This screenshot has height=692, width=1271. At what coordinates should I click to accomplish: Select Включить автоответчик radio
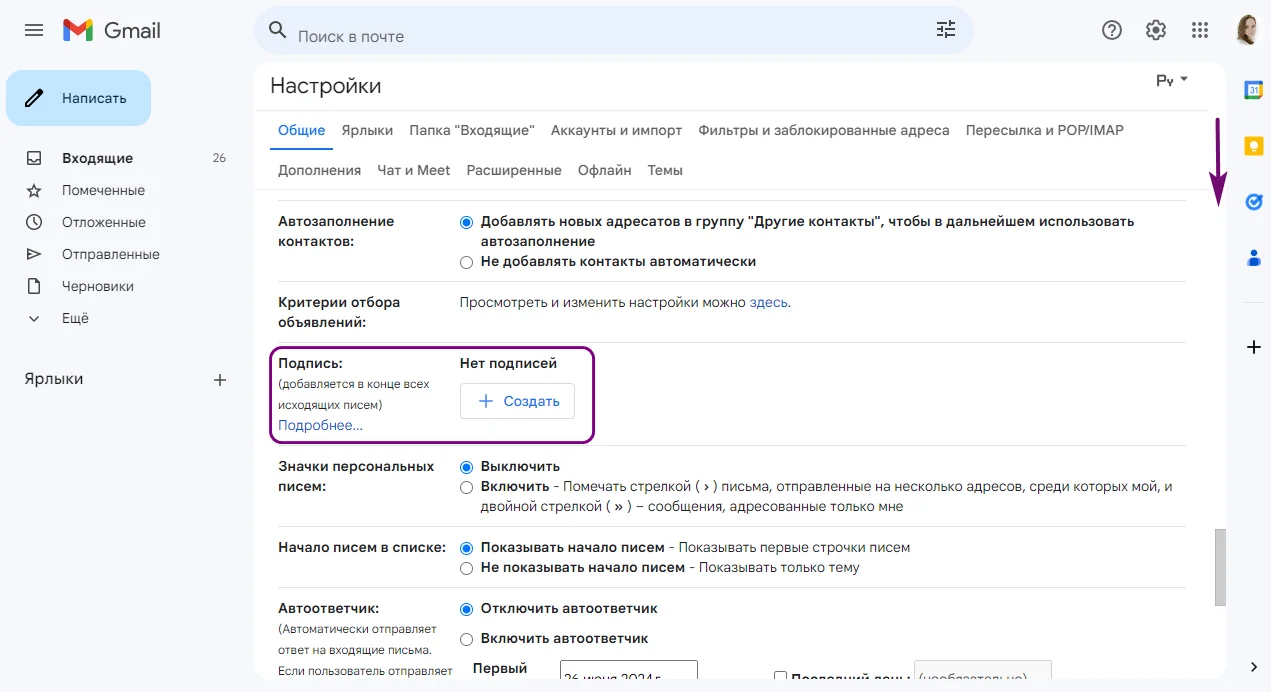pyautogui.click(x=466, y=639)
